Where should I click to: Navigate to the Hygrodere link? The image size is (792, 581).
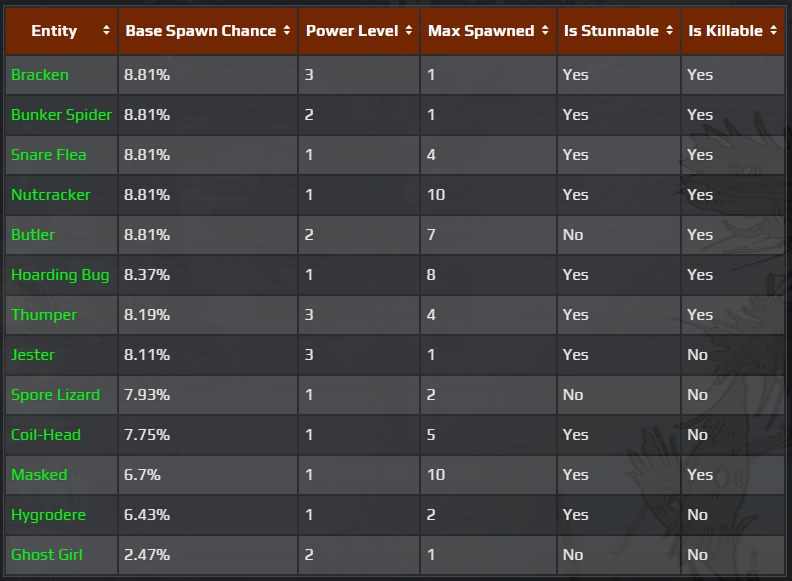point(48,515)
